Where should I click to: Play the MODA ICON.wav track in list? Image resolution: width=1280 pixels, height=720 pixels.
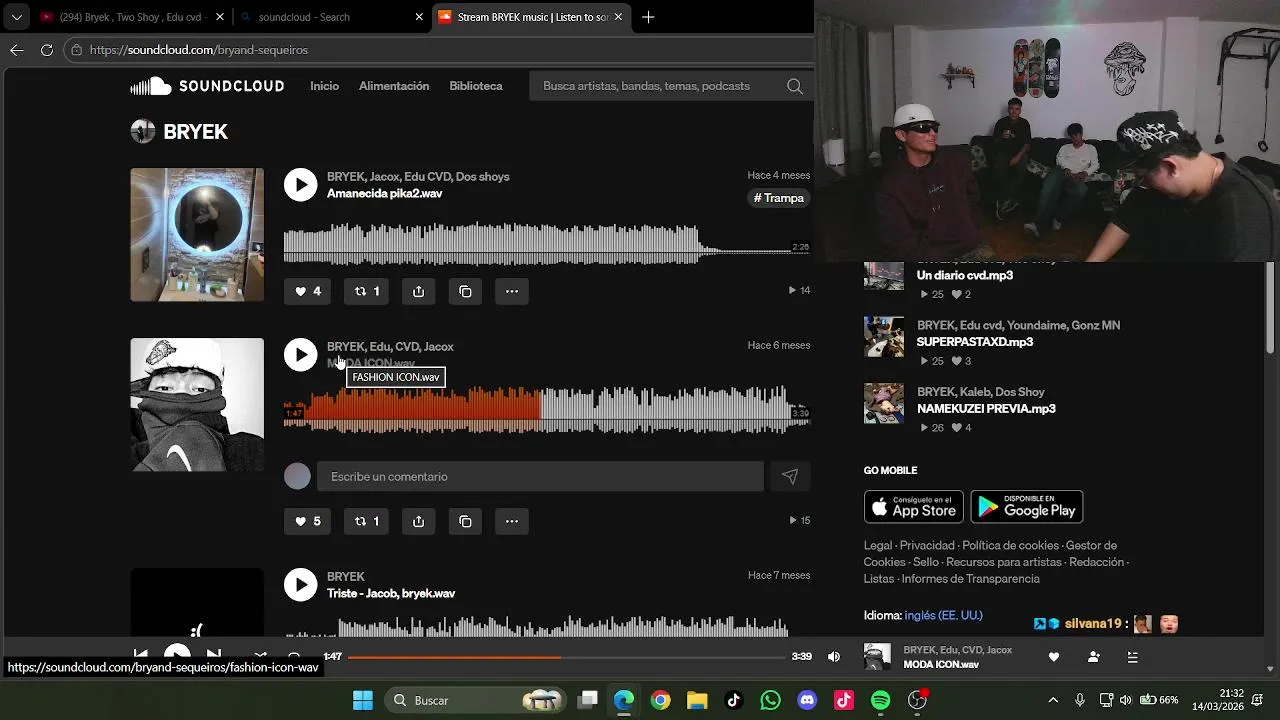300,354
